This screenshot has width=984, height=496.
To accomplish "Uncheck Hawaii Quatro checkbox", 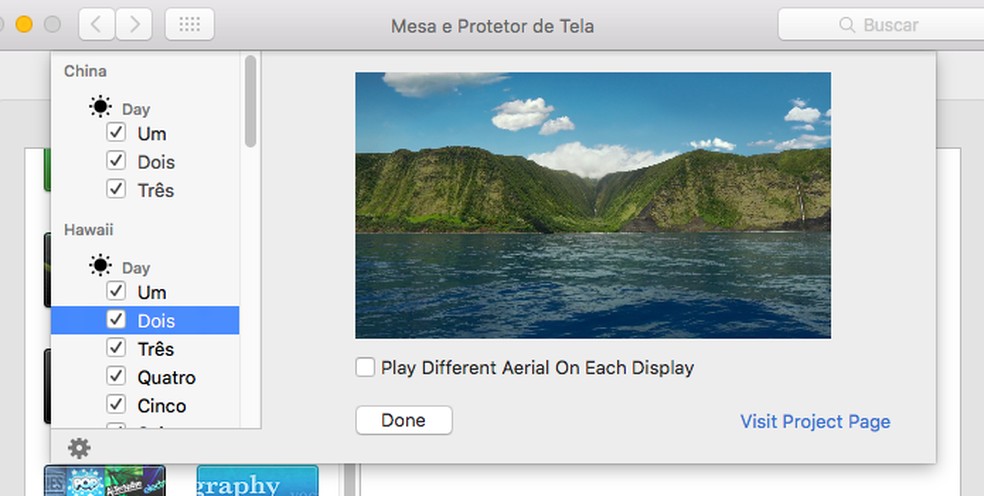I will point(116,376).
